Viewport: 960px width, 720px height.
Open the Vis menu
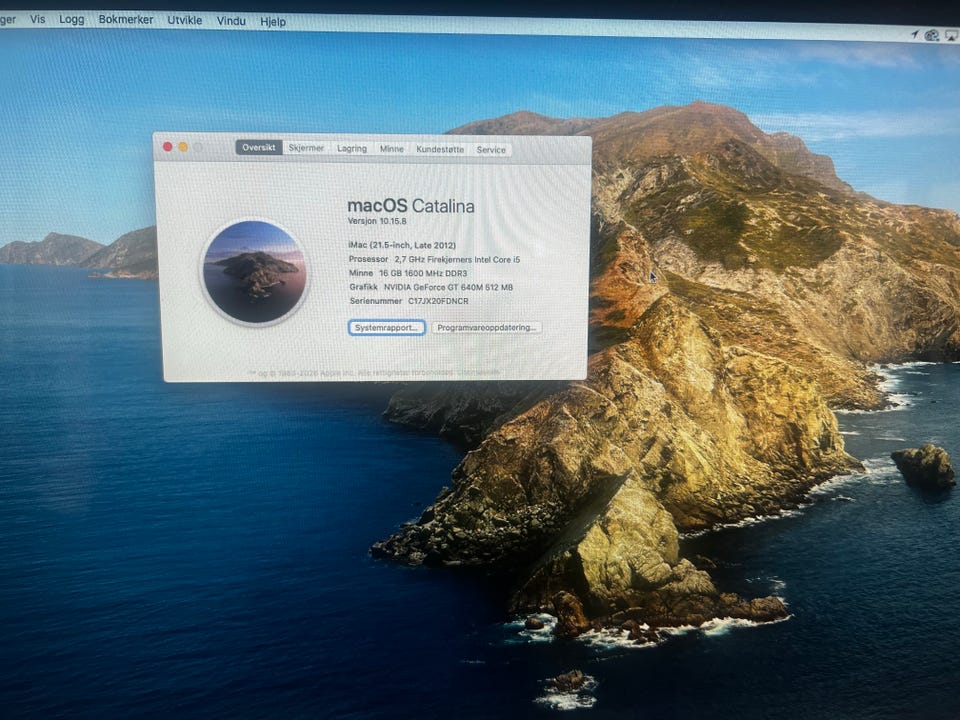tap(38, 19)
